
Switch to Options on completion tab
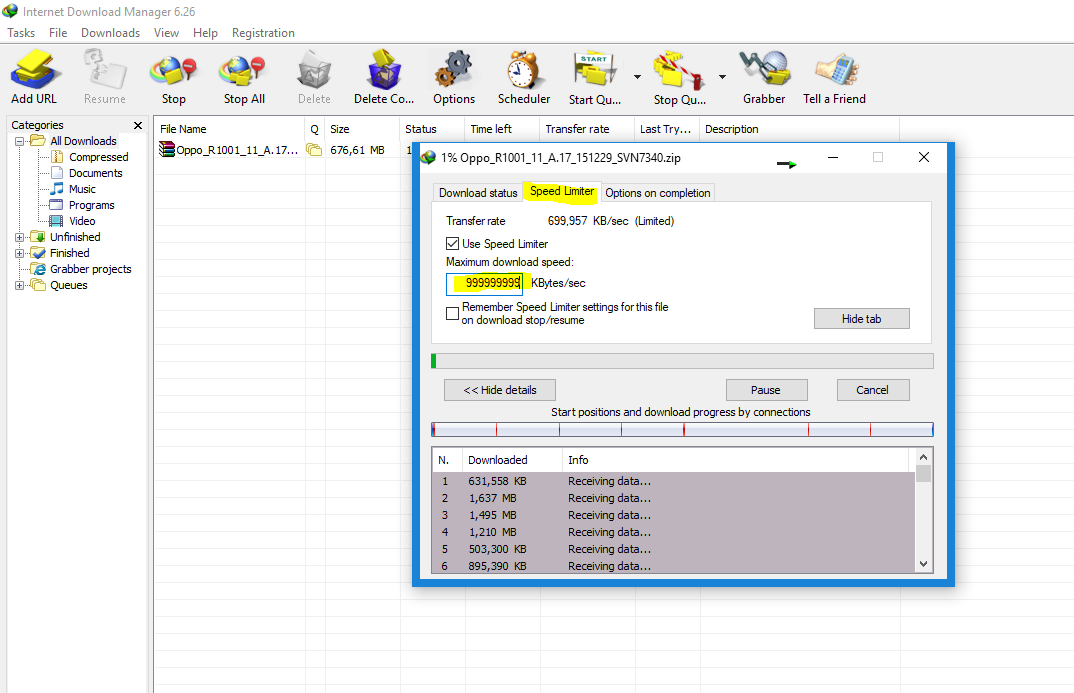658,193
